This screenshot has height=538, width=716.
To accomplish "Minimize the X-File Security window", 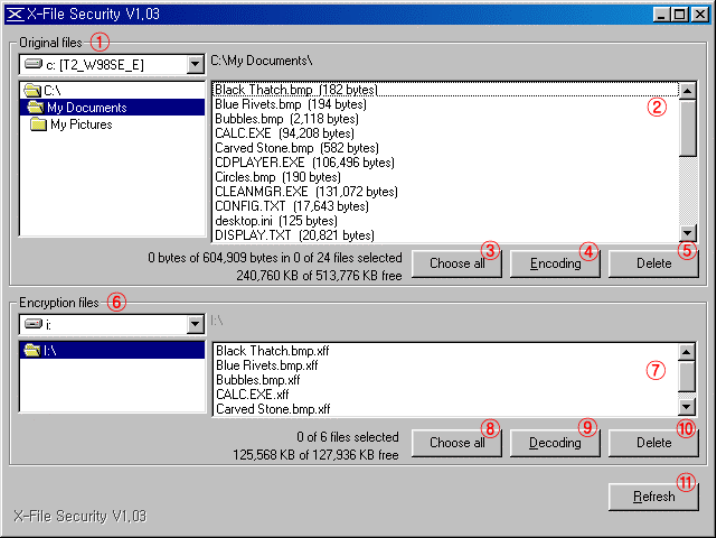I will (661, 14).
